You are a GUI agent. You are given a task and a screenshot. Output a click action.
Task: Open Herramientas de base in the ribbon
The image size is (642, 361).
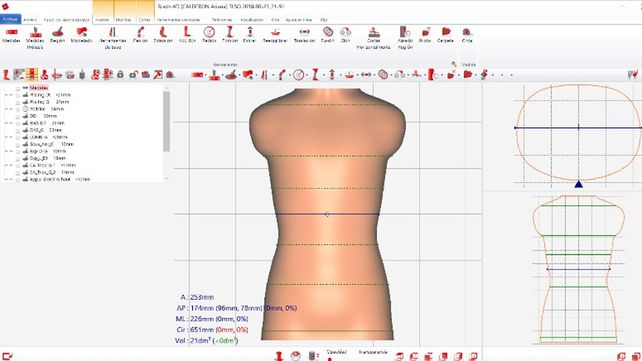(x=113, y=38)
